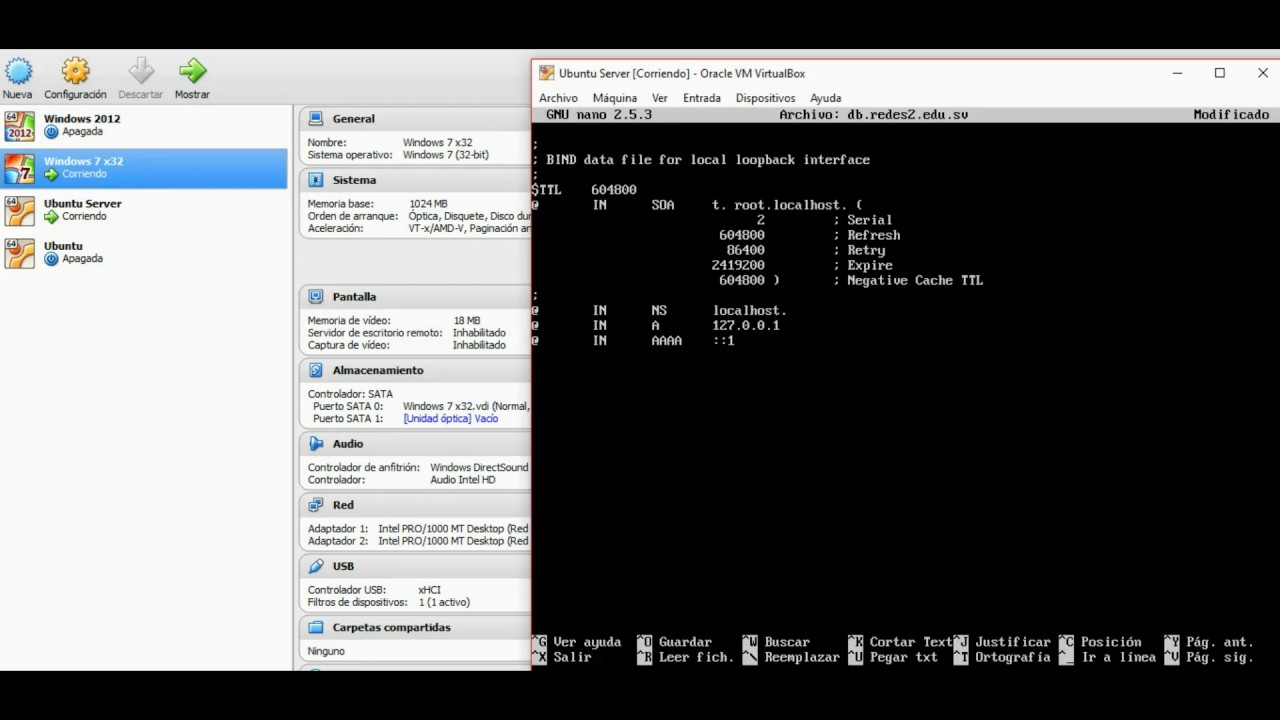This screenshot has width=1280, height=720.
Task: Click the Almacenamiento disk icon
Action: 316,370
